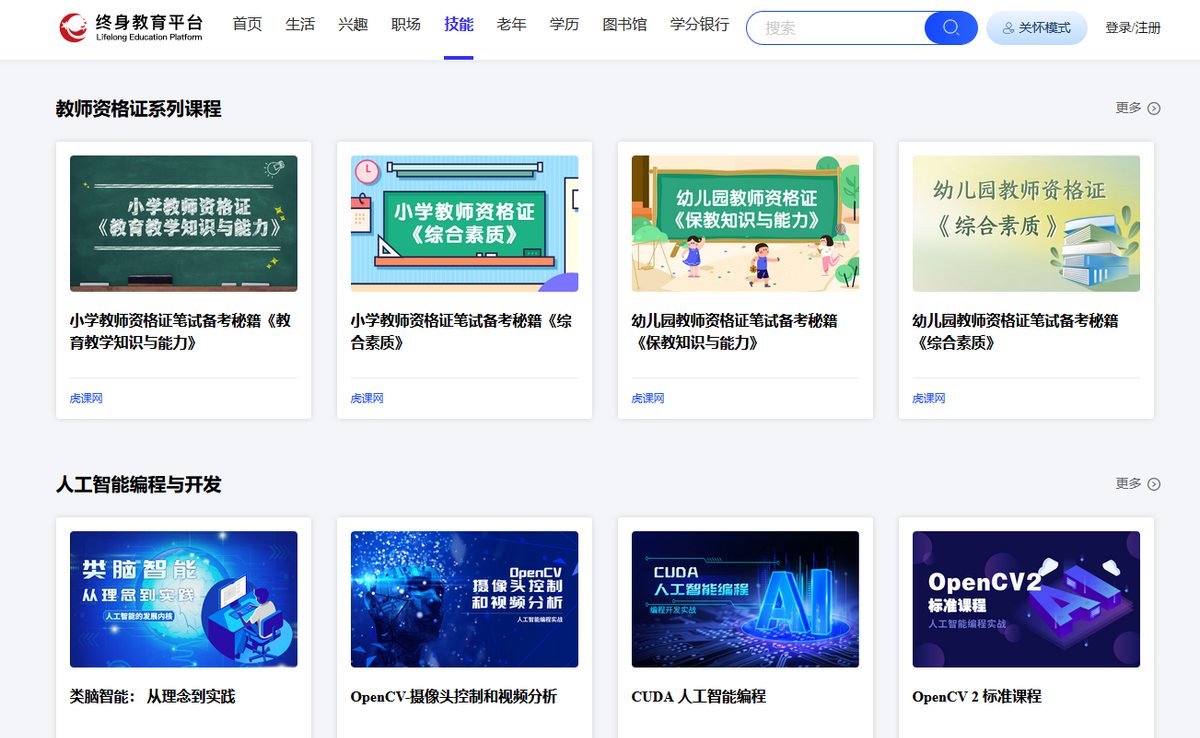Click title 小学教师资格证笔试备考秘籍《综合素质》
This screenshot has width=1200, height=738.
pos(462,332)
